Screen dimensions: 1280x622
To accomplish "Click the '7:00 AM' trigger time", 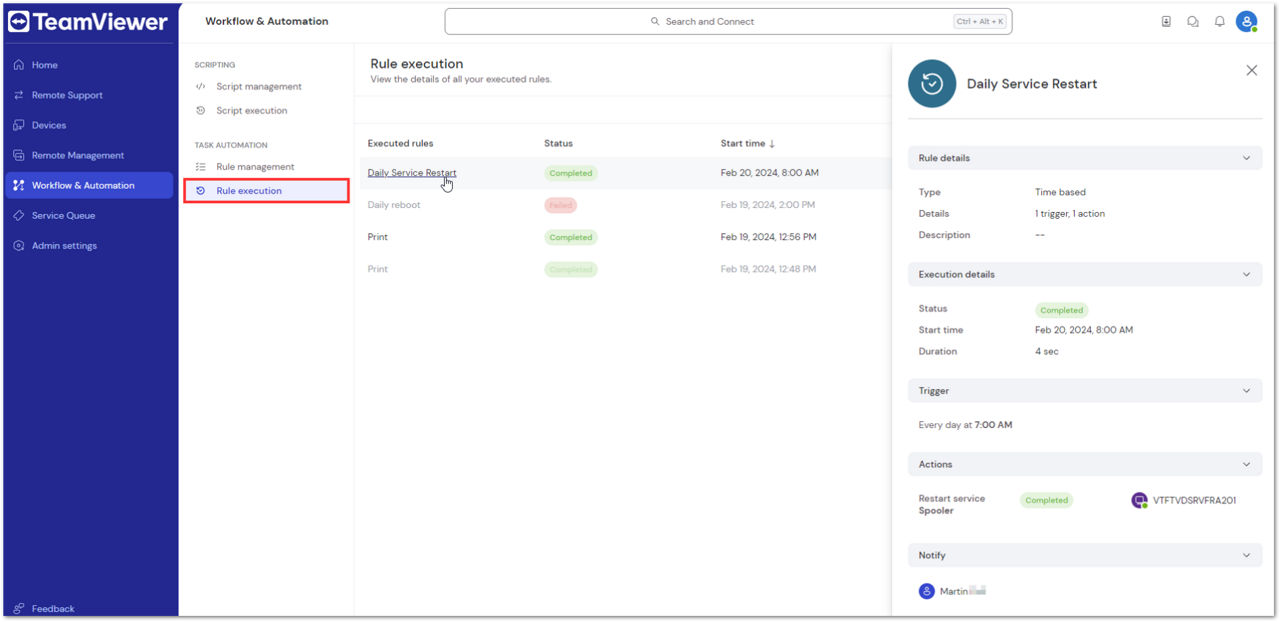I will (993, 425).
